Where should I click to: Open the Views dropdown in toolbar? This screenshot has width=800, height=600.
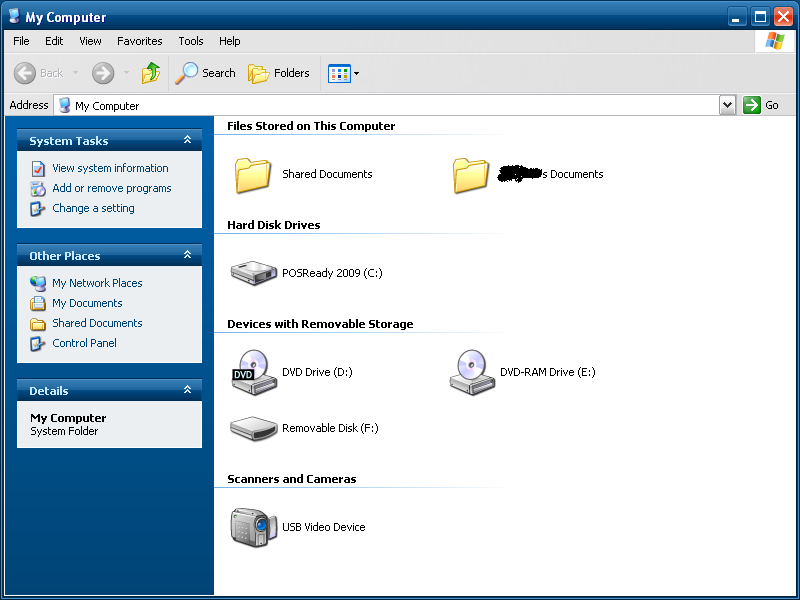click(343, 73)
